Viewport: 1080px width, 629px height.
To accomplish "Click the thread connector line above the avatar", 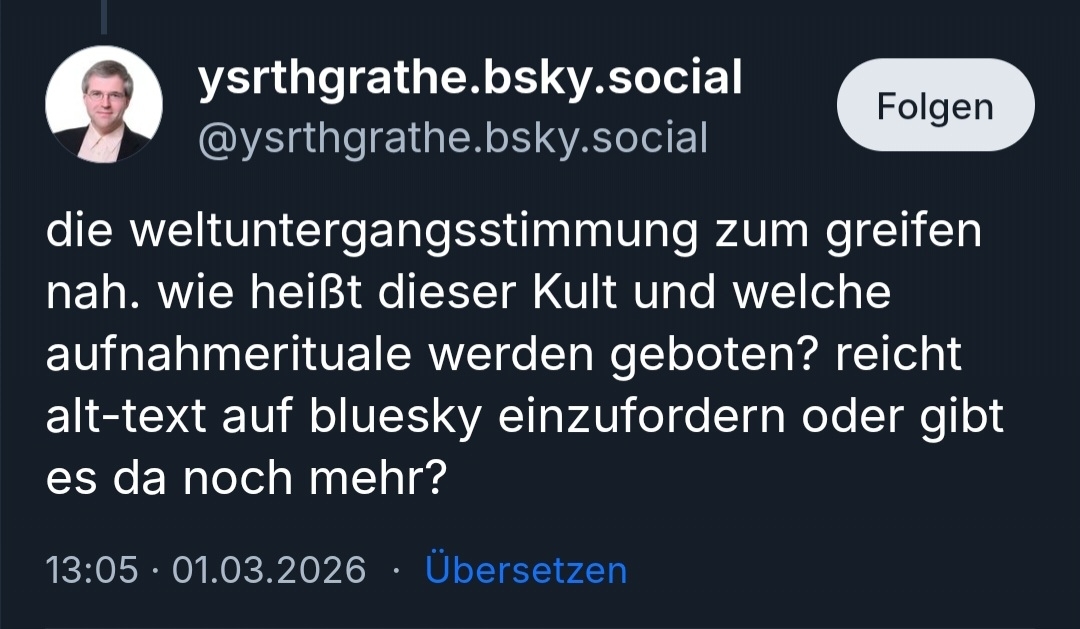I will pyautogui.click(x=104, y=16).
